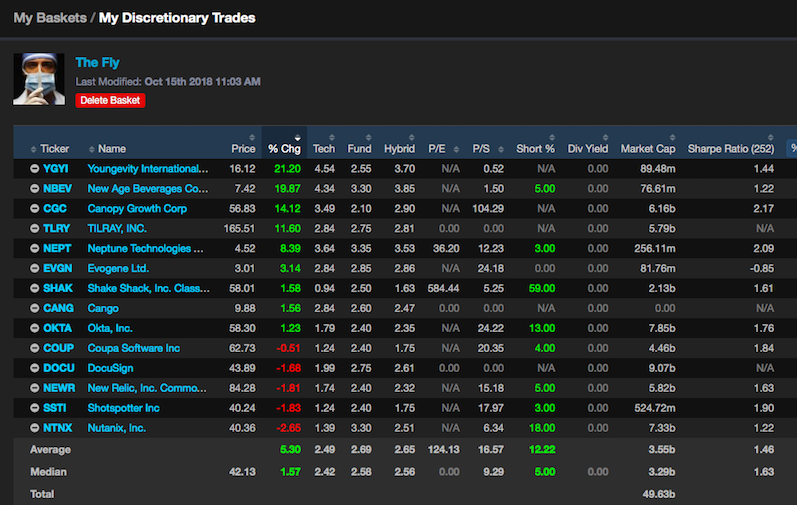797x505 pixels.
Task: Open The Fly profile link
Action: click(97, 62)
